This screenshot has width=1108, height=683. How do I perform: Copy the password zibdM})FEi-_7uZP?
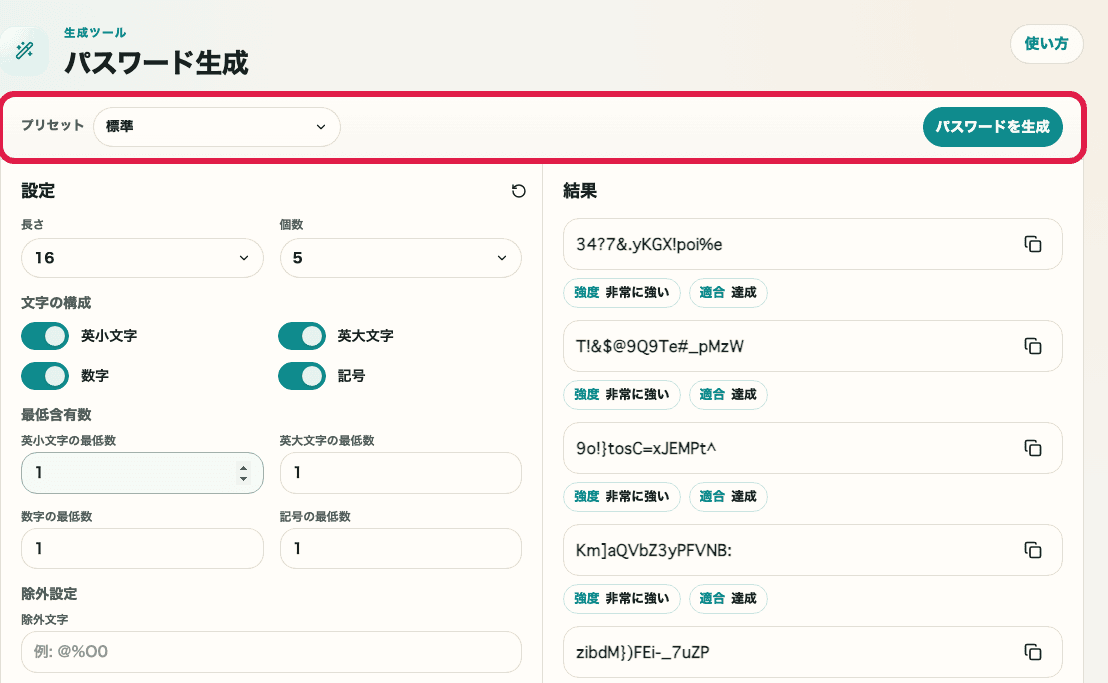coord(1032,652)
